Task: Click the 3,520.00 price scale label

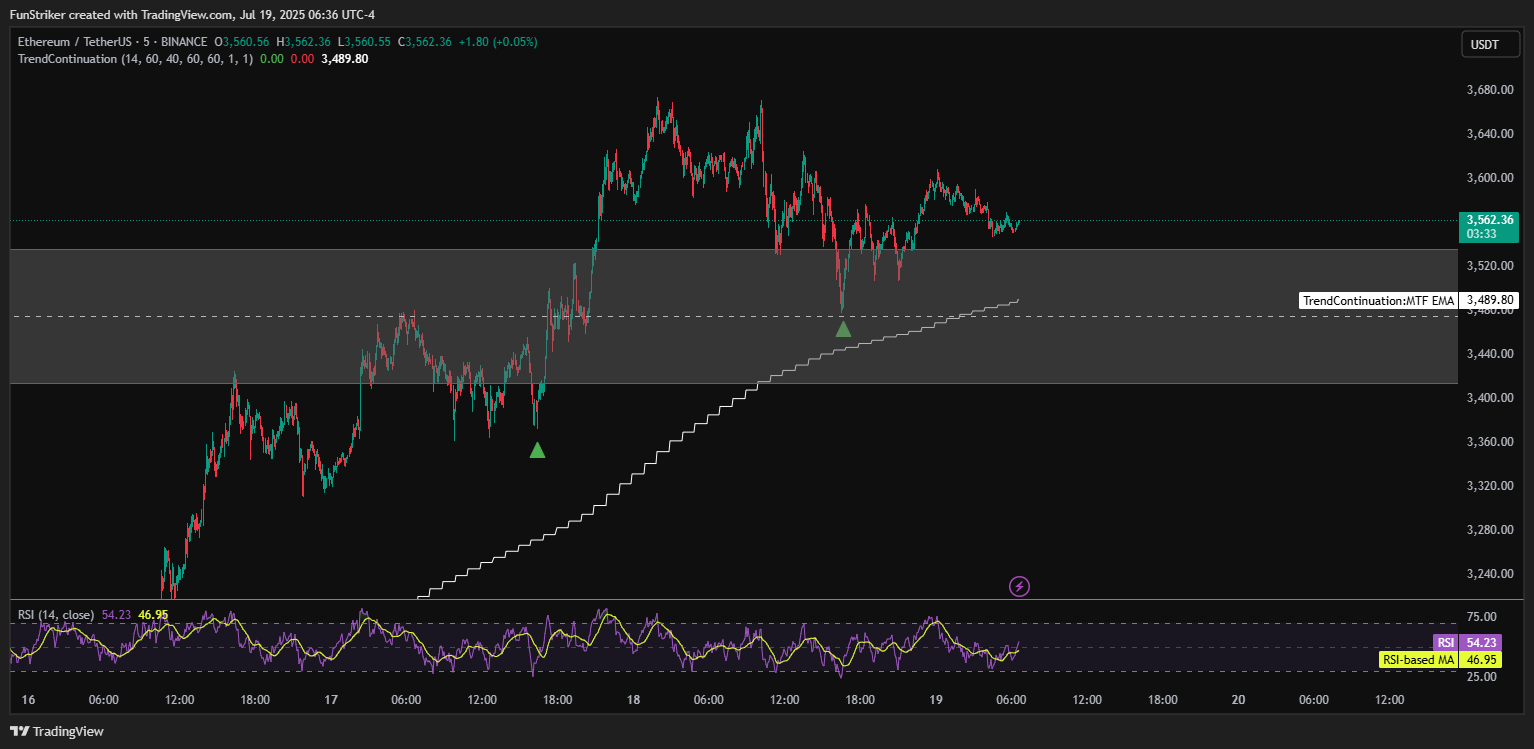Action: click(1489, 266)
